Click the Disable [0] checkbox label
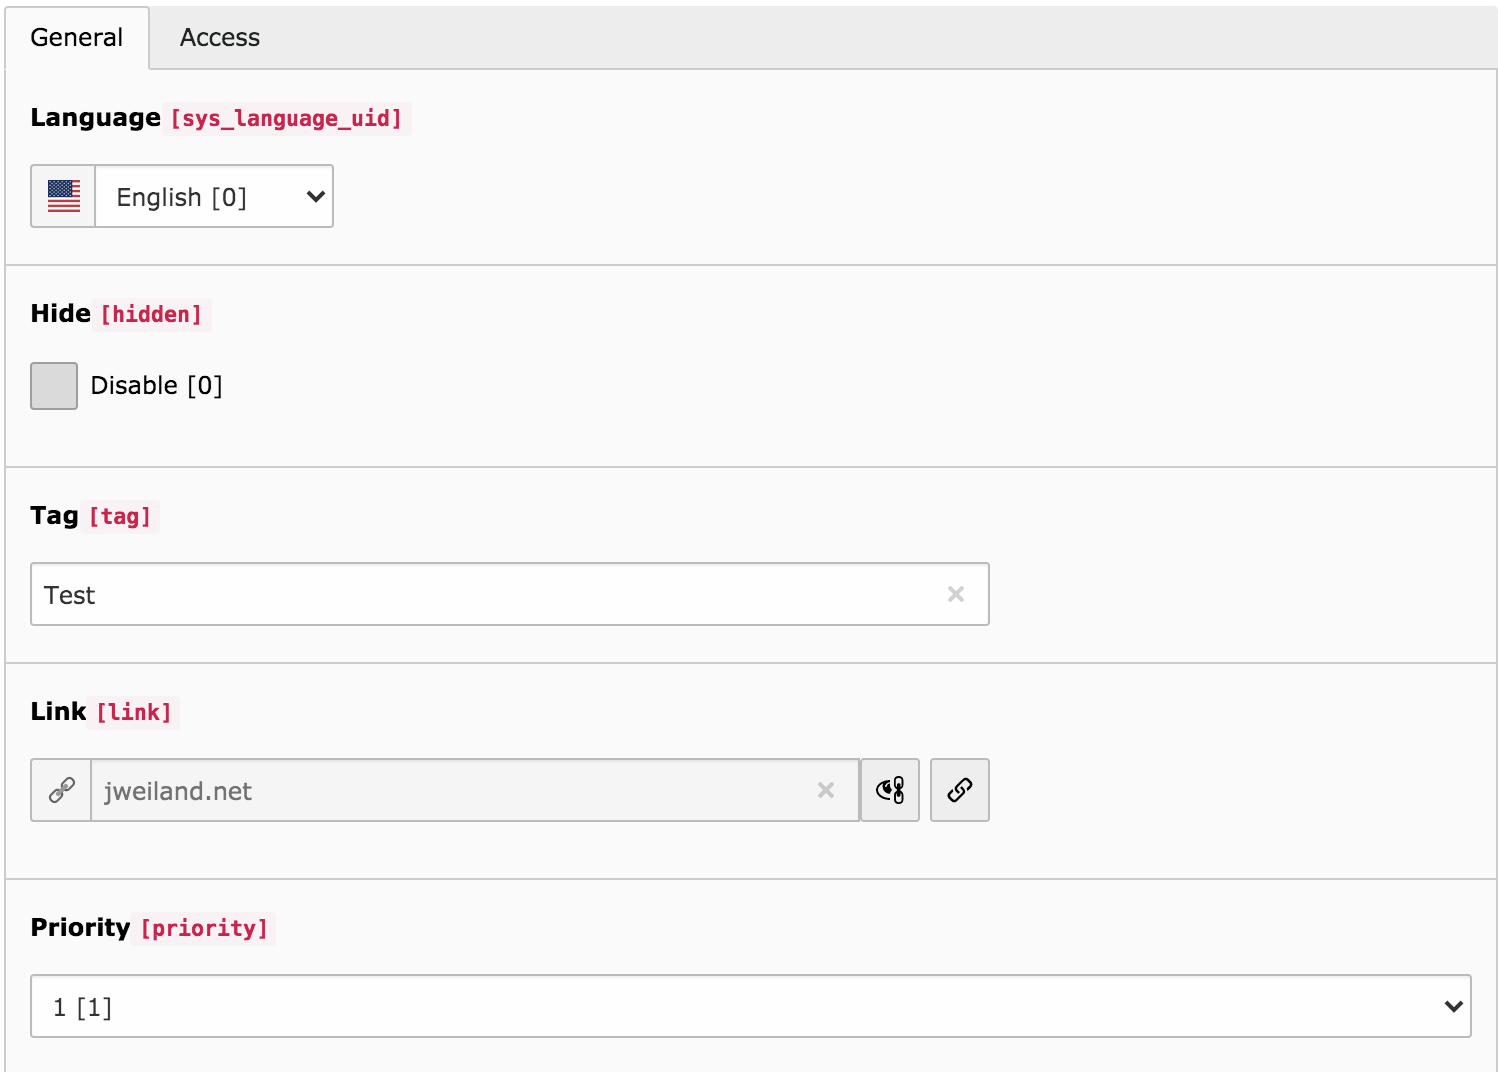Screen dimensions: 1498x1072 tap(156, 386)
